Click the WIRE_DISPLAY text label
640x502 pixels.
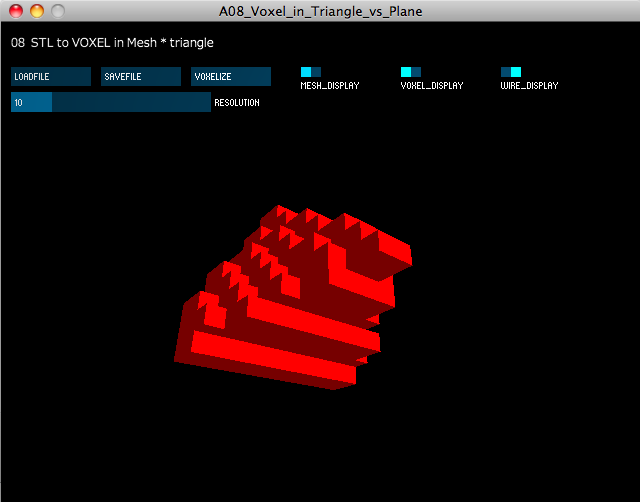[529, 86]
